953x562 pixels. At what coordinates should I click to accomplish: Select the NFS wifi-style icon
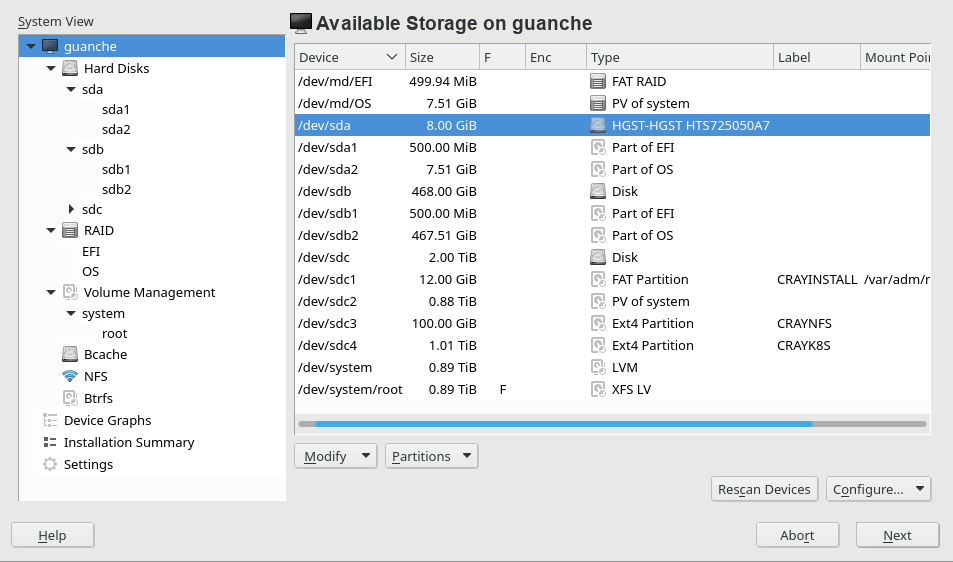click(x=70, y=377)
